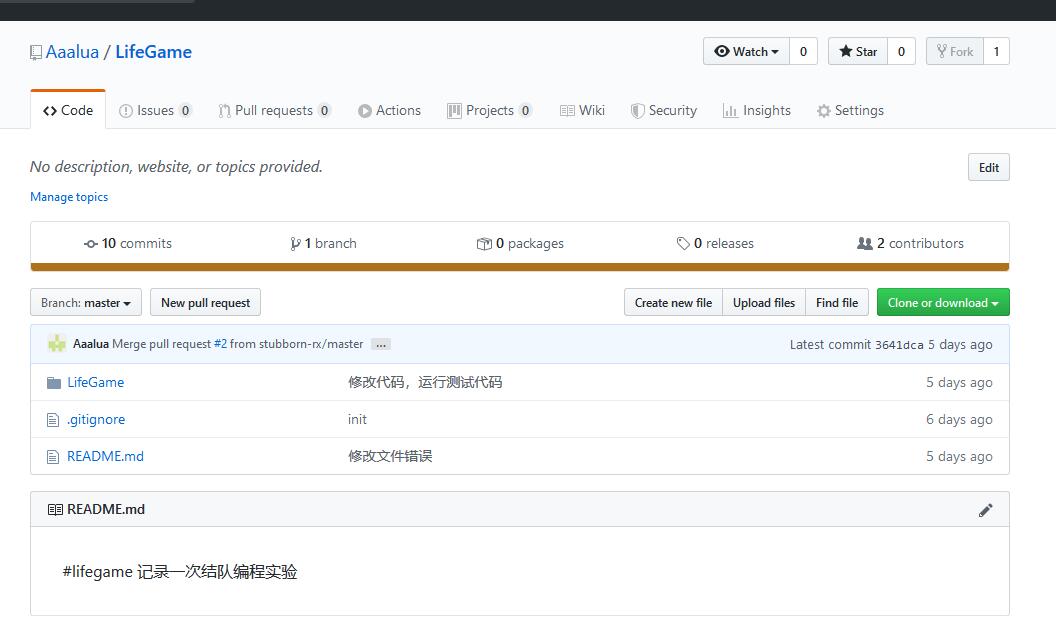The image size is (1056, 638).
Task: Click the book icon in README.md header
Action: 55,509
